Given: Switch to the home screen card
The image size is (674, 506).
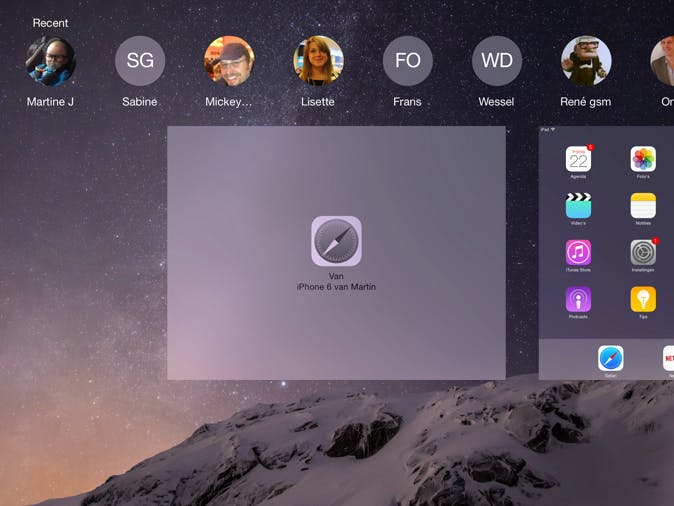Looking at the screenshot, I should pyautogui.click(x=606, y=253).
